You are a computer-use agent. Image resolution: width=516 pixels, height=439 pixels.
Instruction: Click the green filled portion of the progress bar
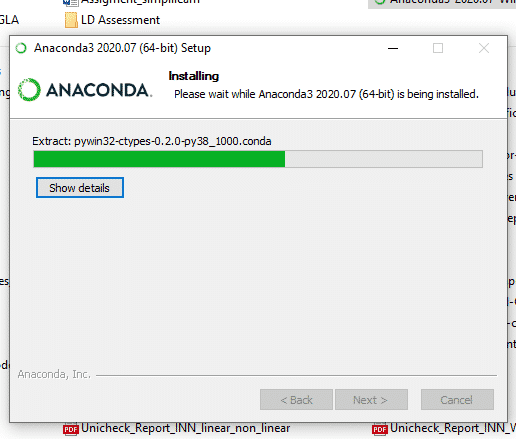(159, 159)
